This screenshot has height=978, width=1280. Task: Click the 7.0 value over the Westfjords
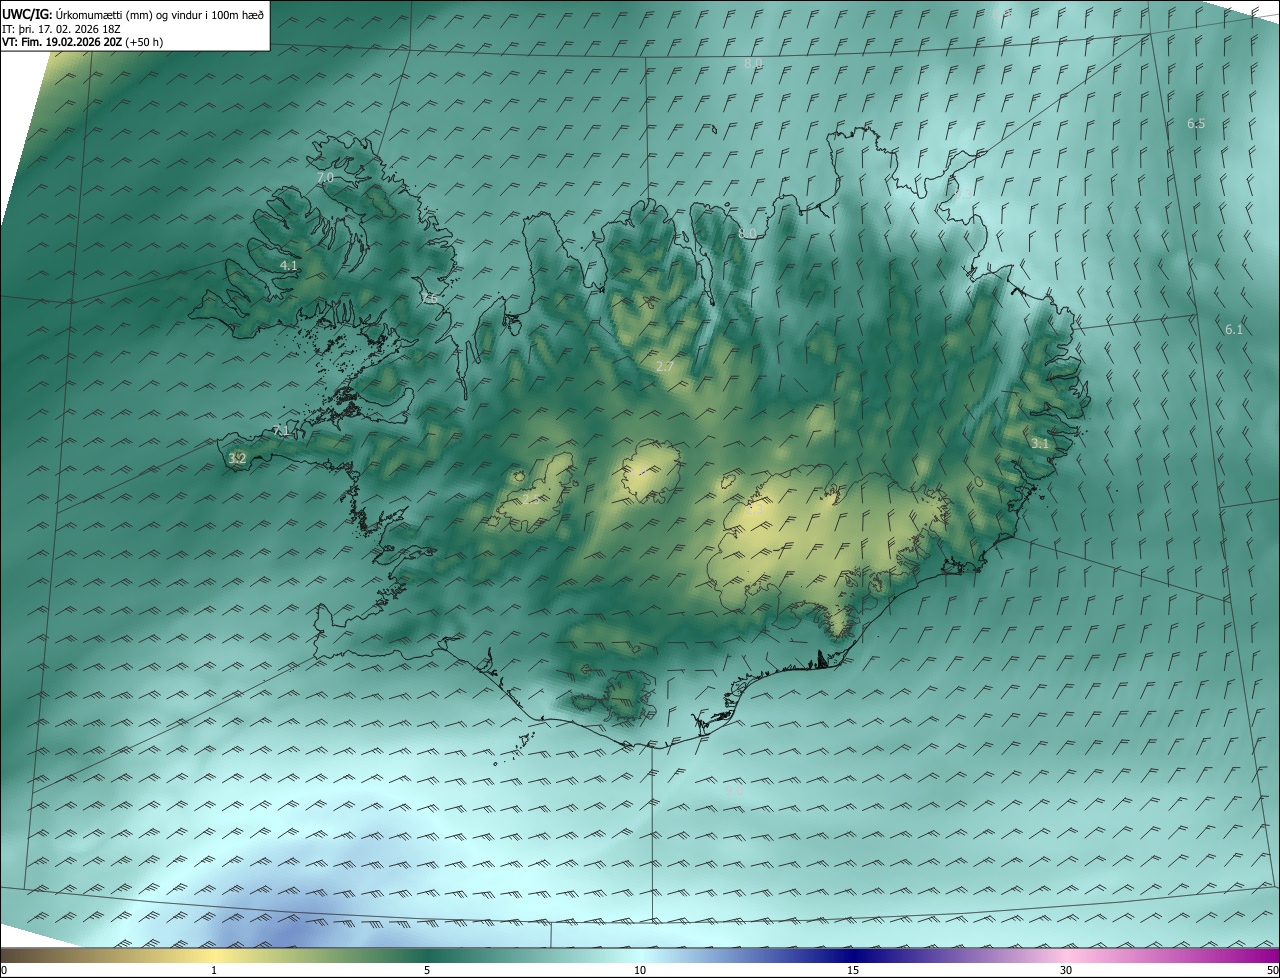pyautogui.click(x=325, y=177)
